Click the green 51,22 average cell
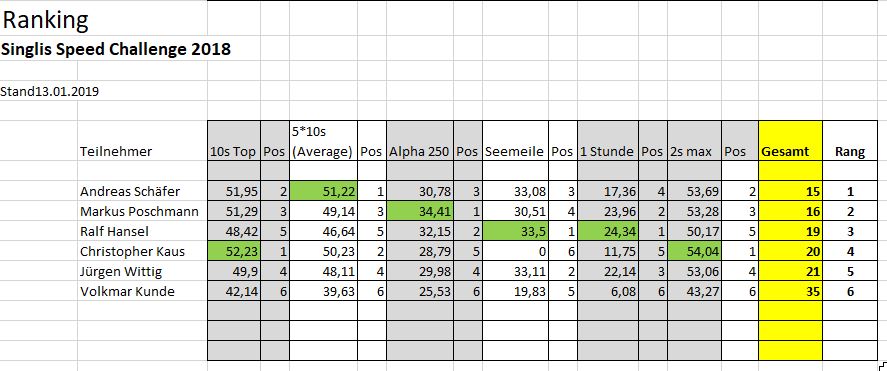 click(324, 192)
